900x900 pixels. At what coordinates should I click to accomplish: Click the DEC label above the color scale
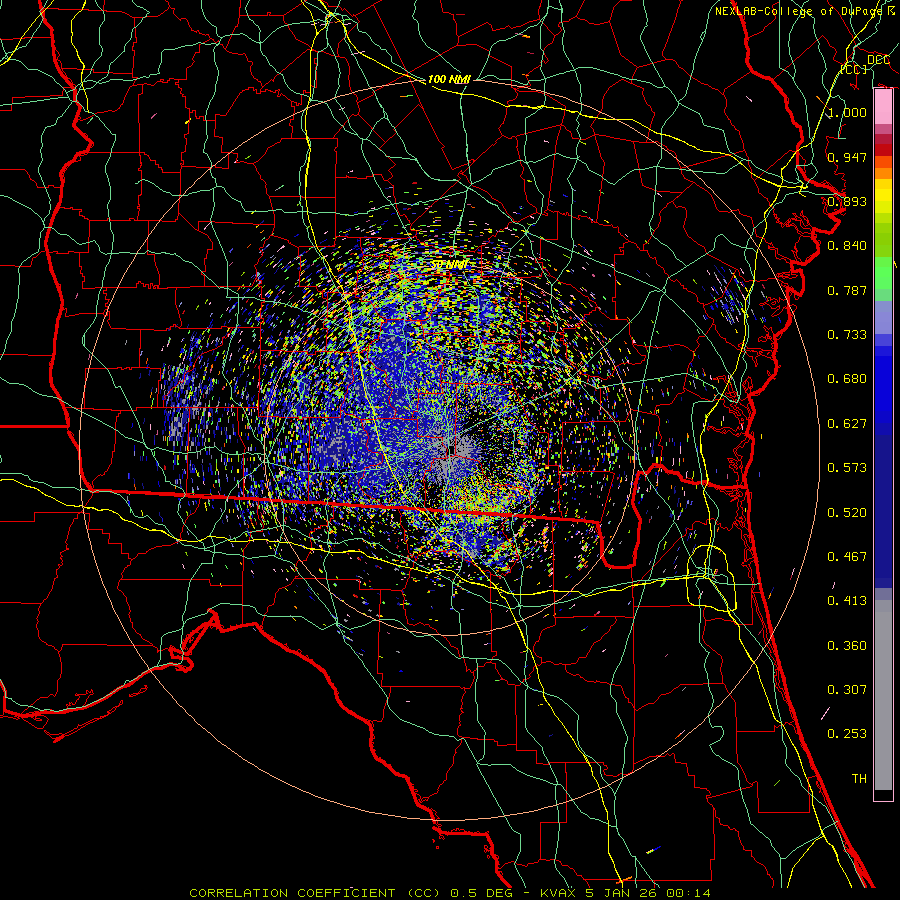pyautogui.click(x=878, y=60)
